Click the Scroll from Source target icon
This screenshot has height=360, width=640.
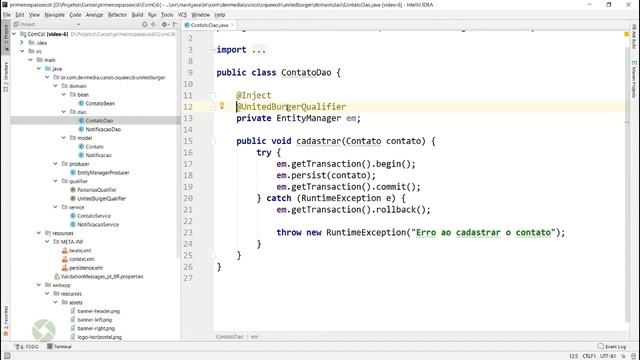click(144, 24)
